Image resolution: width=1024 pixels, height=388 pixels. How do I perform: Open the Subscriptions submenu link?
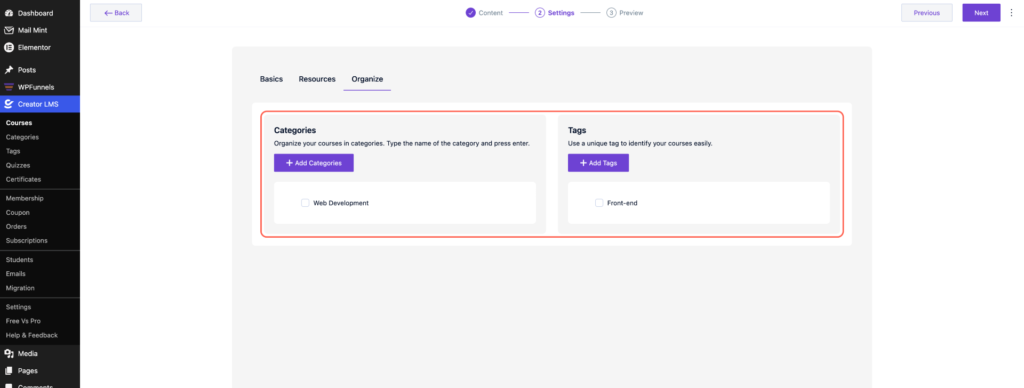tap(27, 240)
